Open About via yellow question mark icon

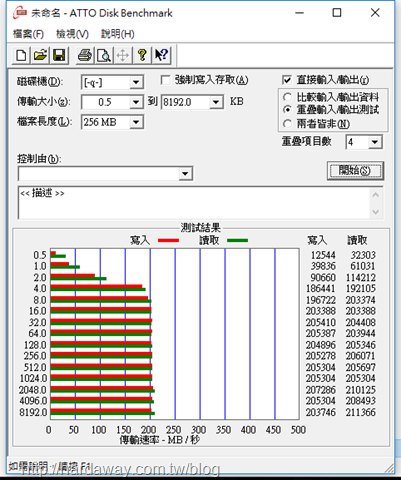point(142,55)
